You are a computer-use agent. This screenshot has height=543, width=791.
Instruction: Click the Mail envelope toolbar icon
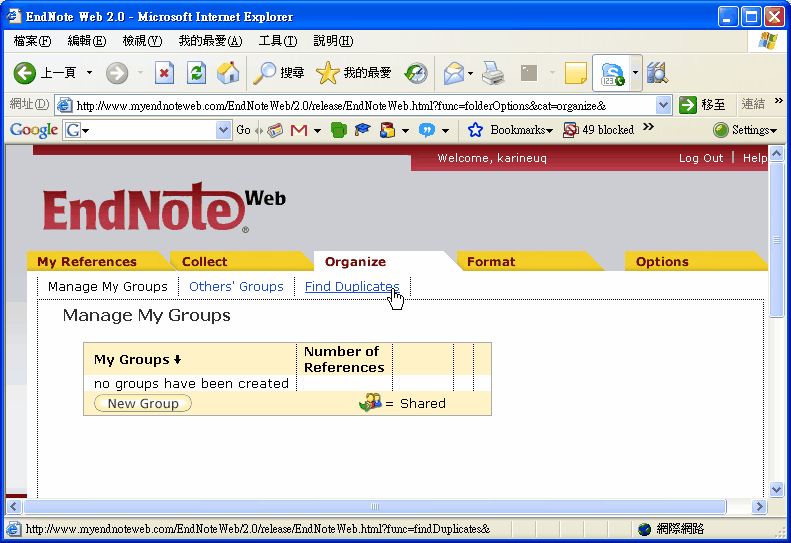pos(455,73)
